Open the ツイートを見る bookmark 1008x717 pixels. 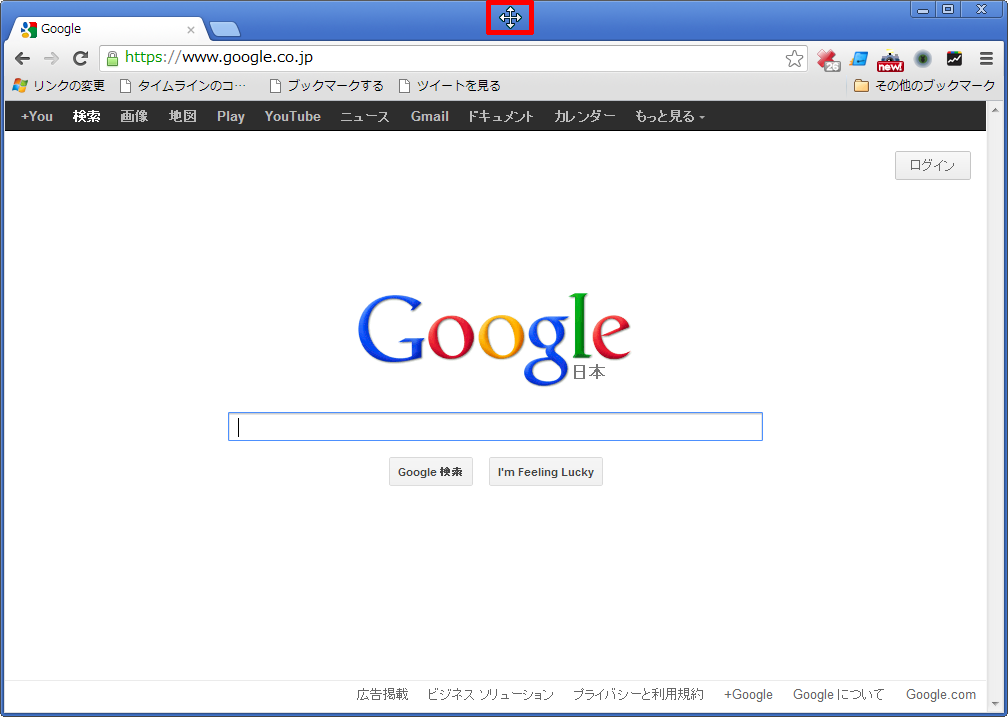point(449,86)
